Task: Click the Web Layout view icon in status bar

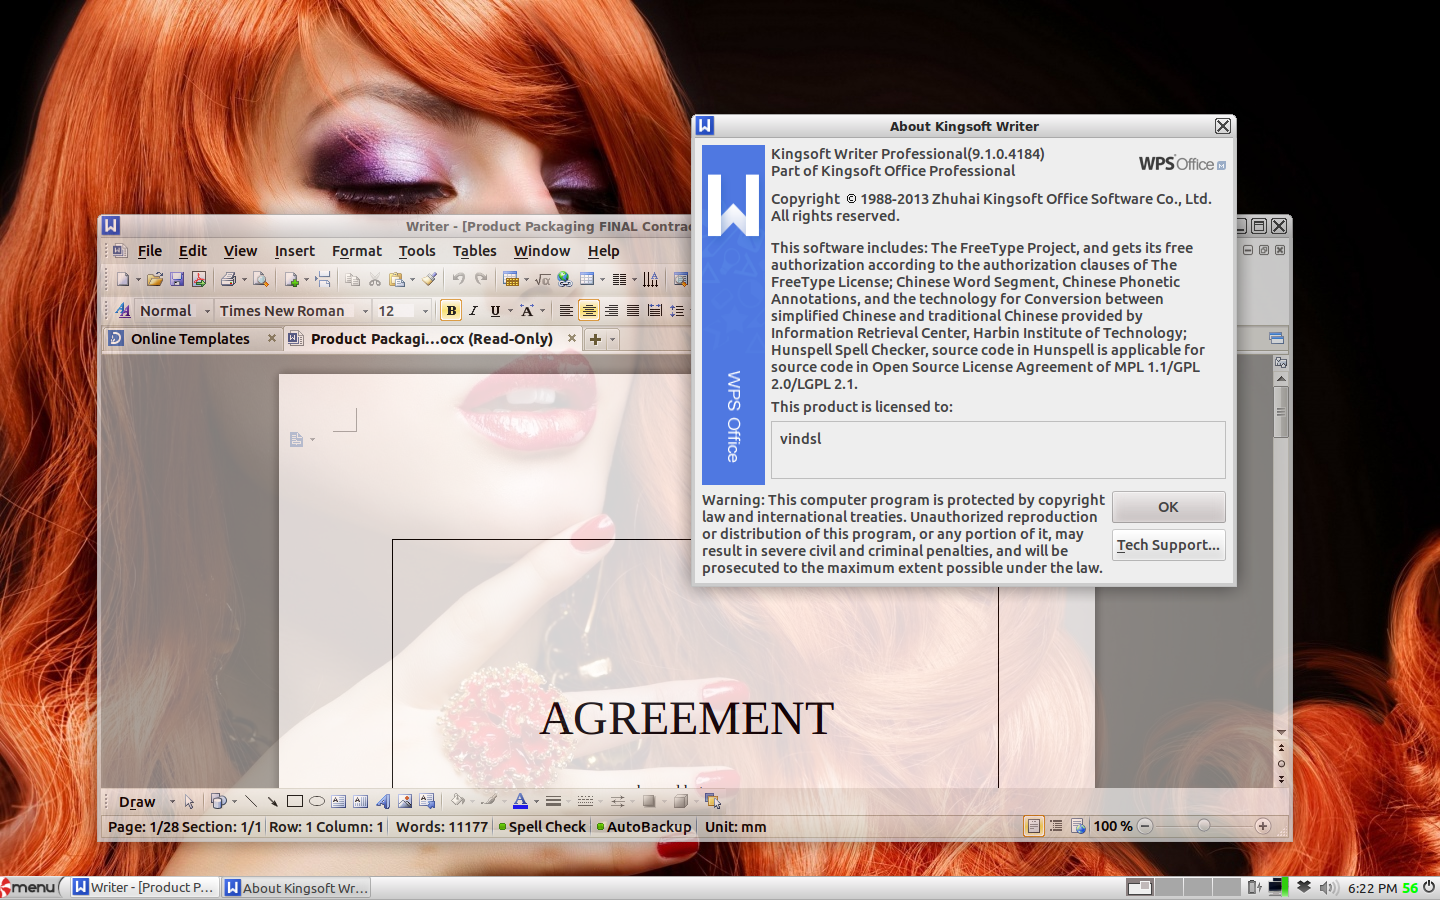Action: coord(1078,826)
